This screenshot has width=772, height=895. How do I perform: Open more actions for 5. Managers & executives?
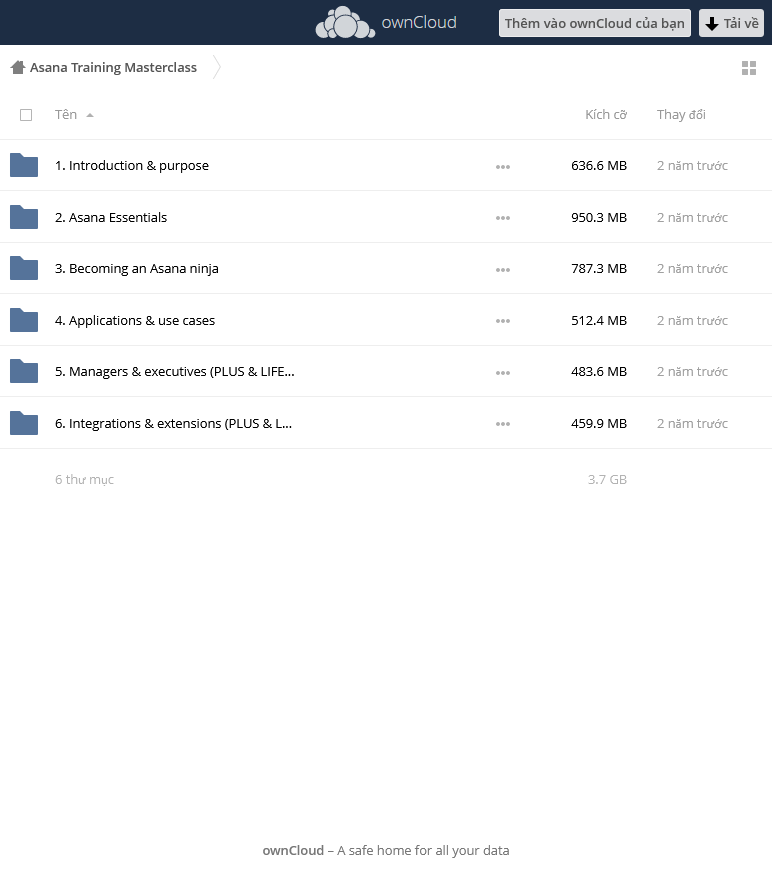503,373
